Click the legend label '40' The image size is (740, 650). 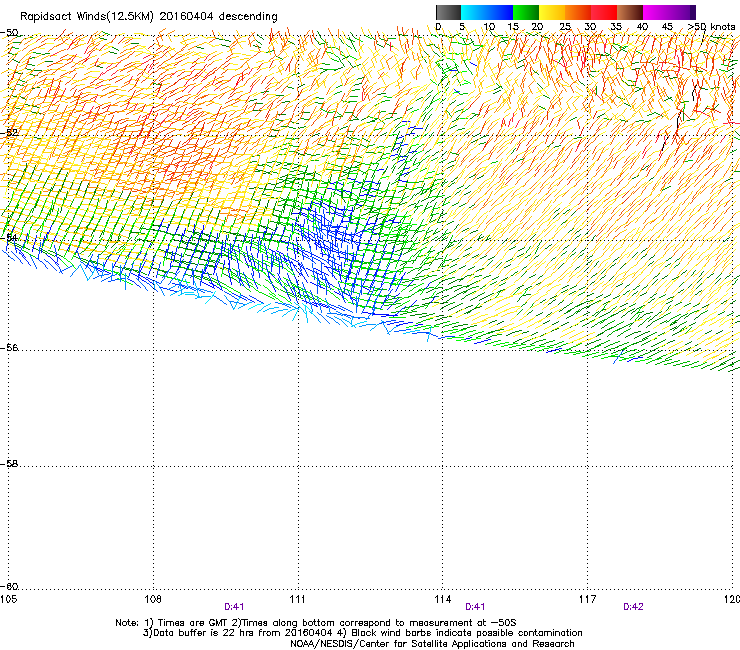point(642,27)
